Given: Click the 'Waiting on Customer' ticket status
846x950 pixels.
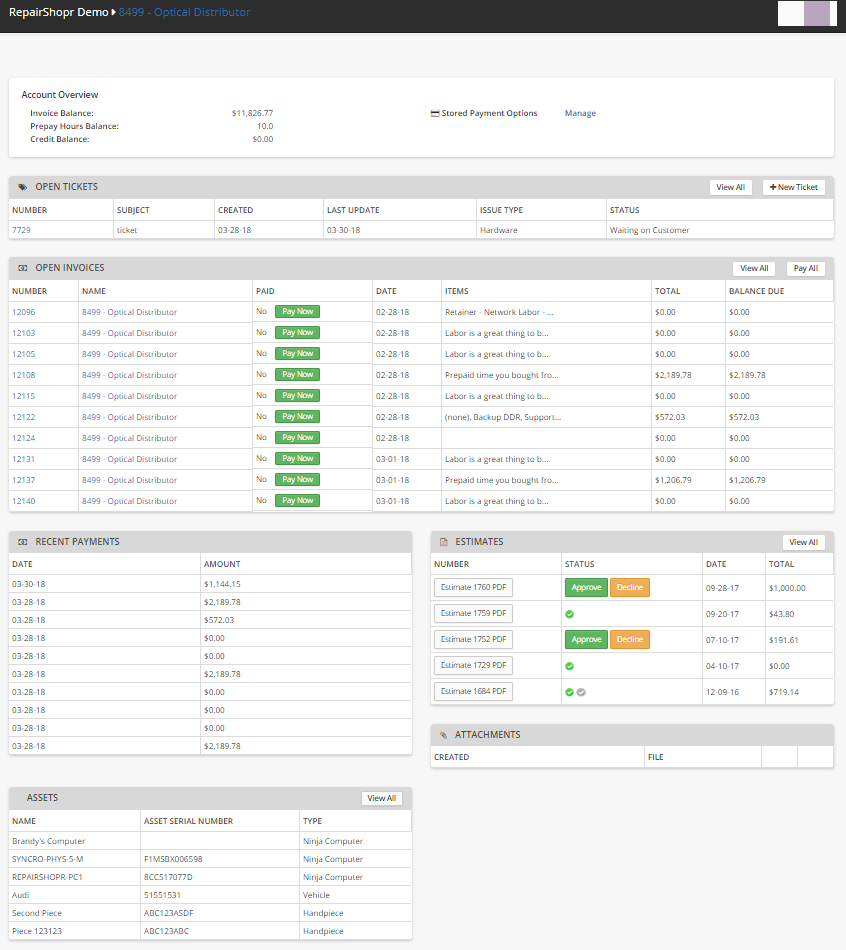Looking at the screenshot, I should [x=650, y=230].
